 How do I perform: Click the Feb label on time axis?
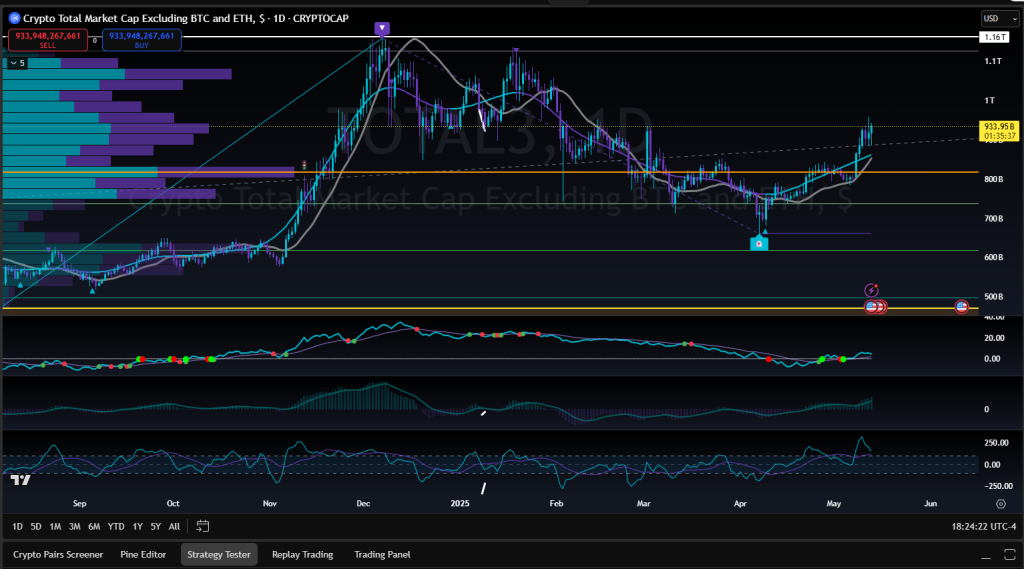pyautogui.click(x=556, y=504)
